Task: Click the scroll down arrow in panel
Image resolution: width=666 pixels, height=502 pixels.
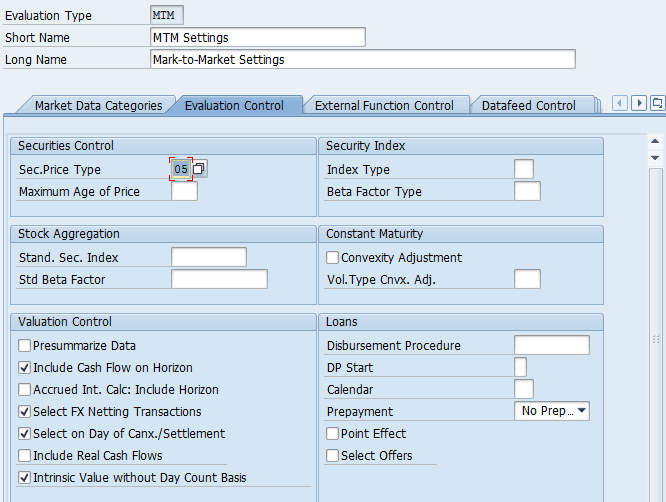Action: tap(656, 158)
